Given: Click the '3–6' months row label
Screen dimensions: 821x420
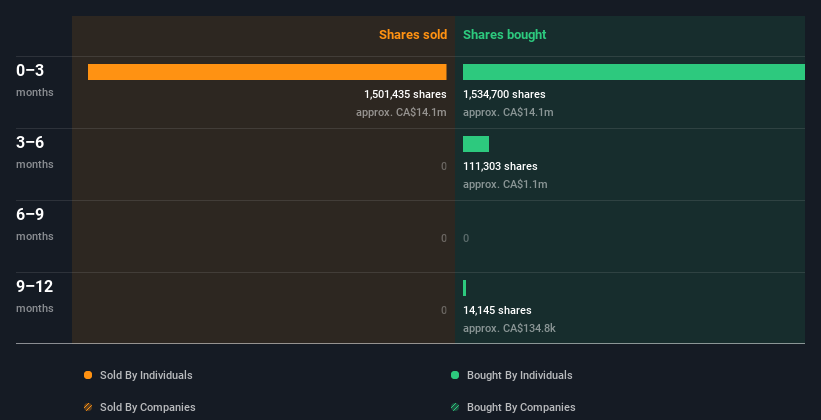Looking at the screenshot, I should click(30, 142).
